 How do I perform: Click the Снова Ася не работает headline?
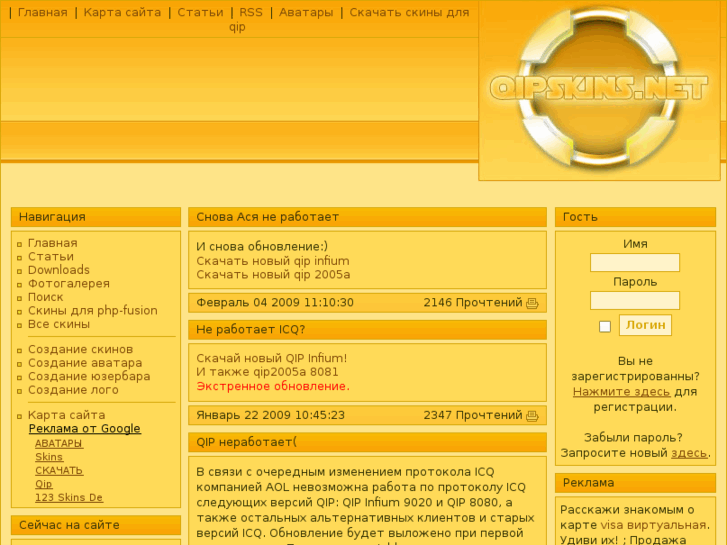(268, 217)
